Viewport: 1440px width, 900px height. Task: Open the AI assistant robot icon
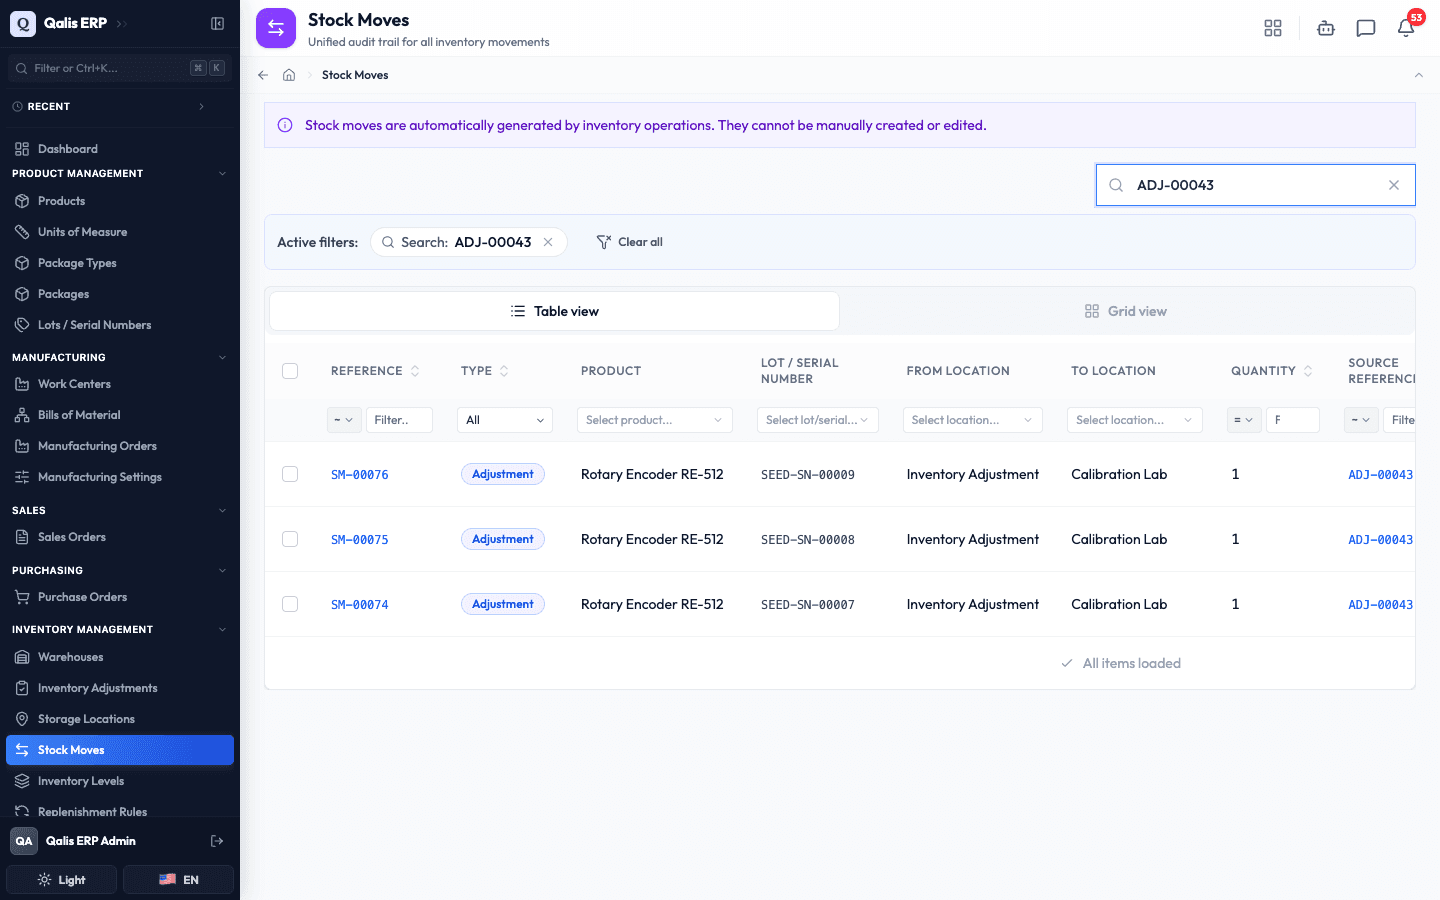coord(1326,28)
